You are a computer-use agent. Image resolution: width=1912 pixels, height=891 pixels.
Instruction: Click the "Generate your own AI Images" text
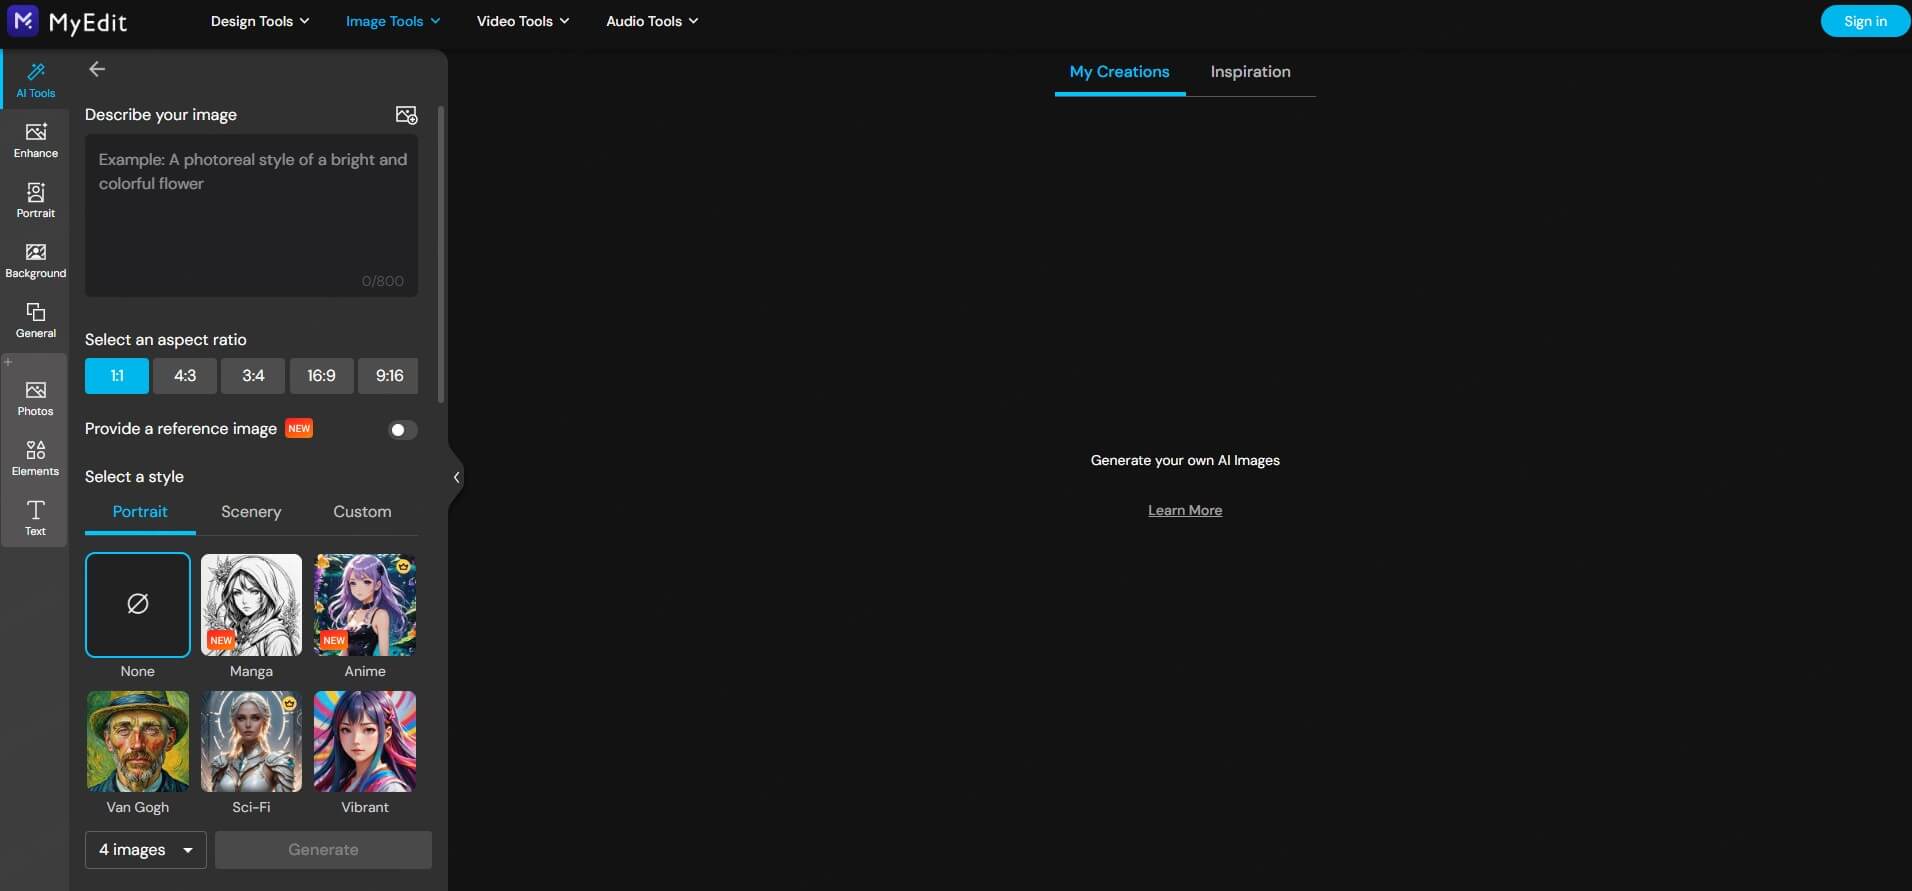[1185, 461]
